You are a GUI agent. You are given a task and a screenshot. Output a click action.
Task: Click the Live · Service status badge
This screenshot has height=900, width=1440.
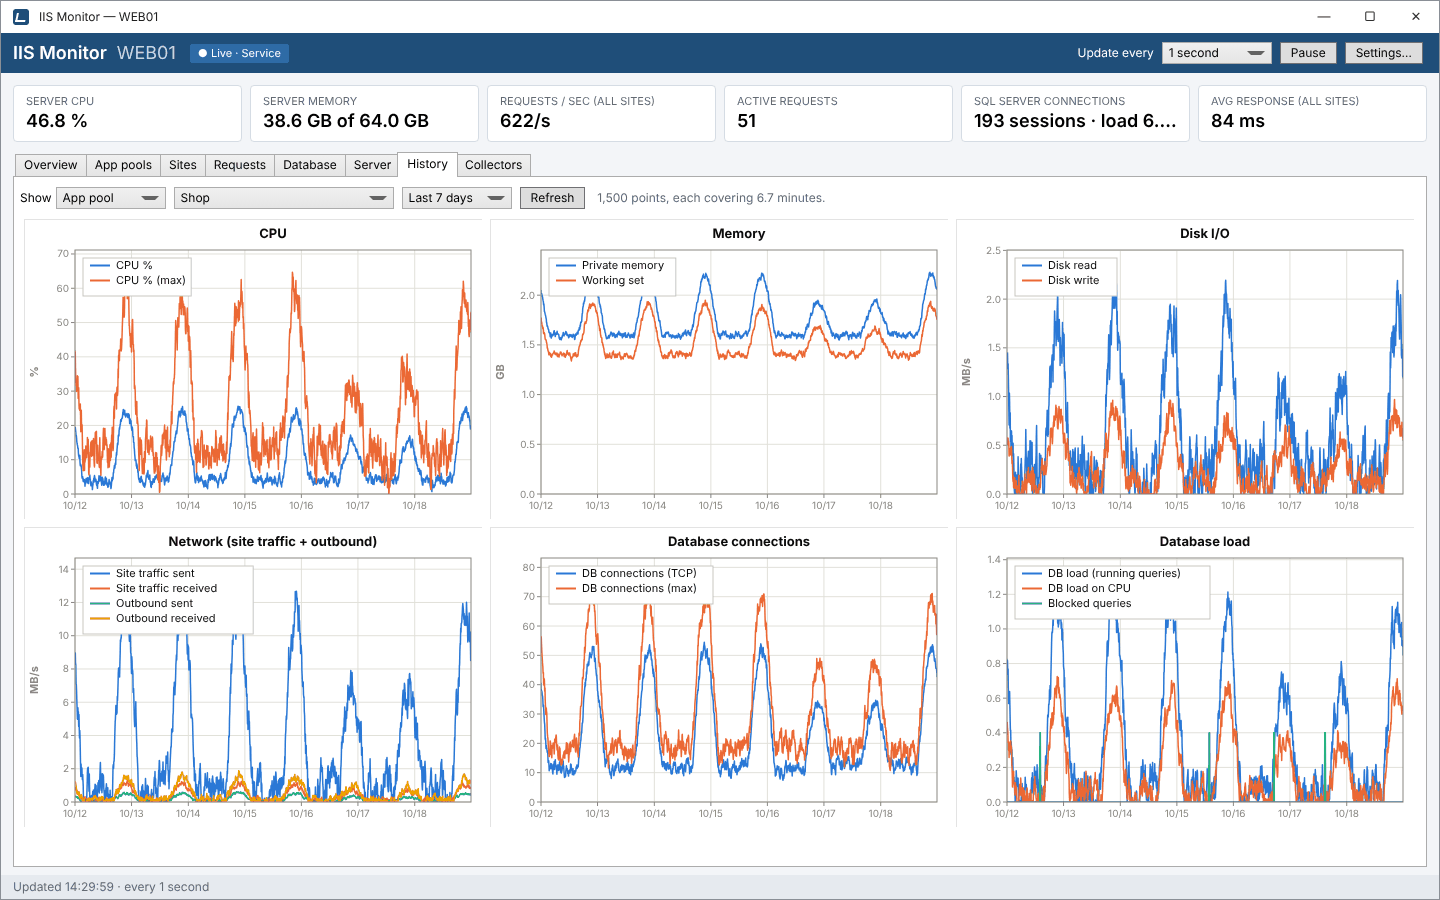pos(240,53)
